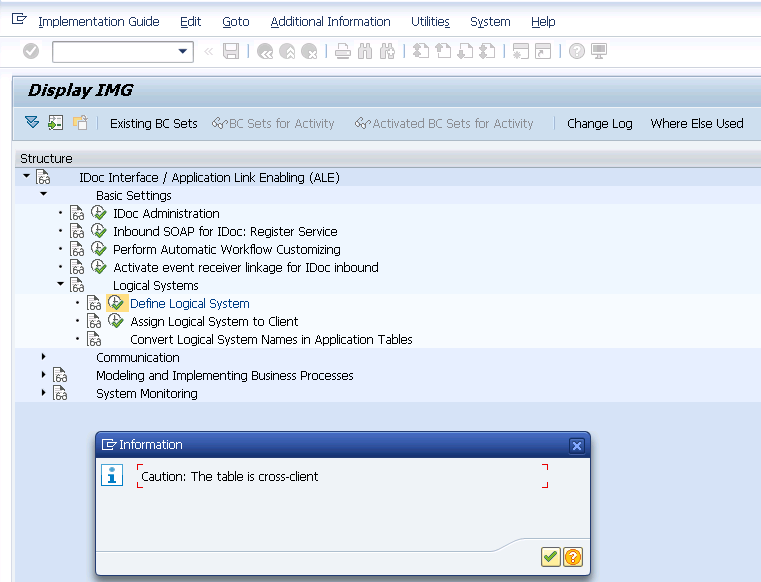Click the Cancel toolbar icon
The height and width of the screenshot is (582, 761).
(310, 51)
